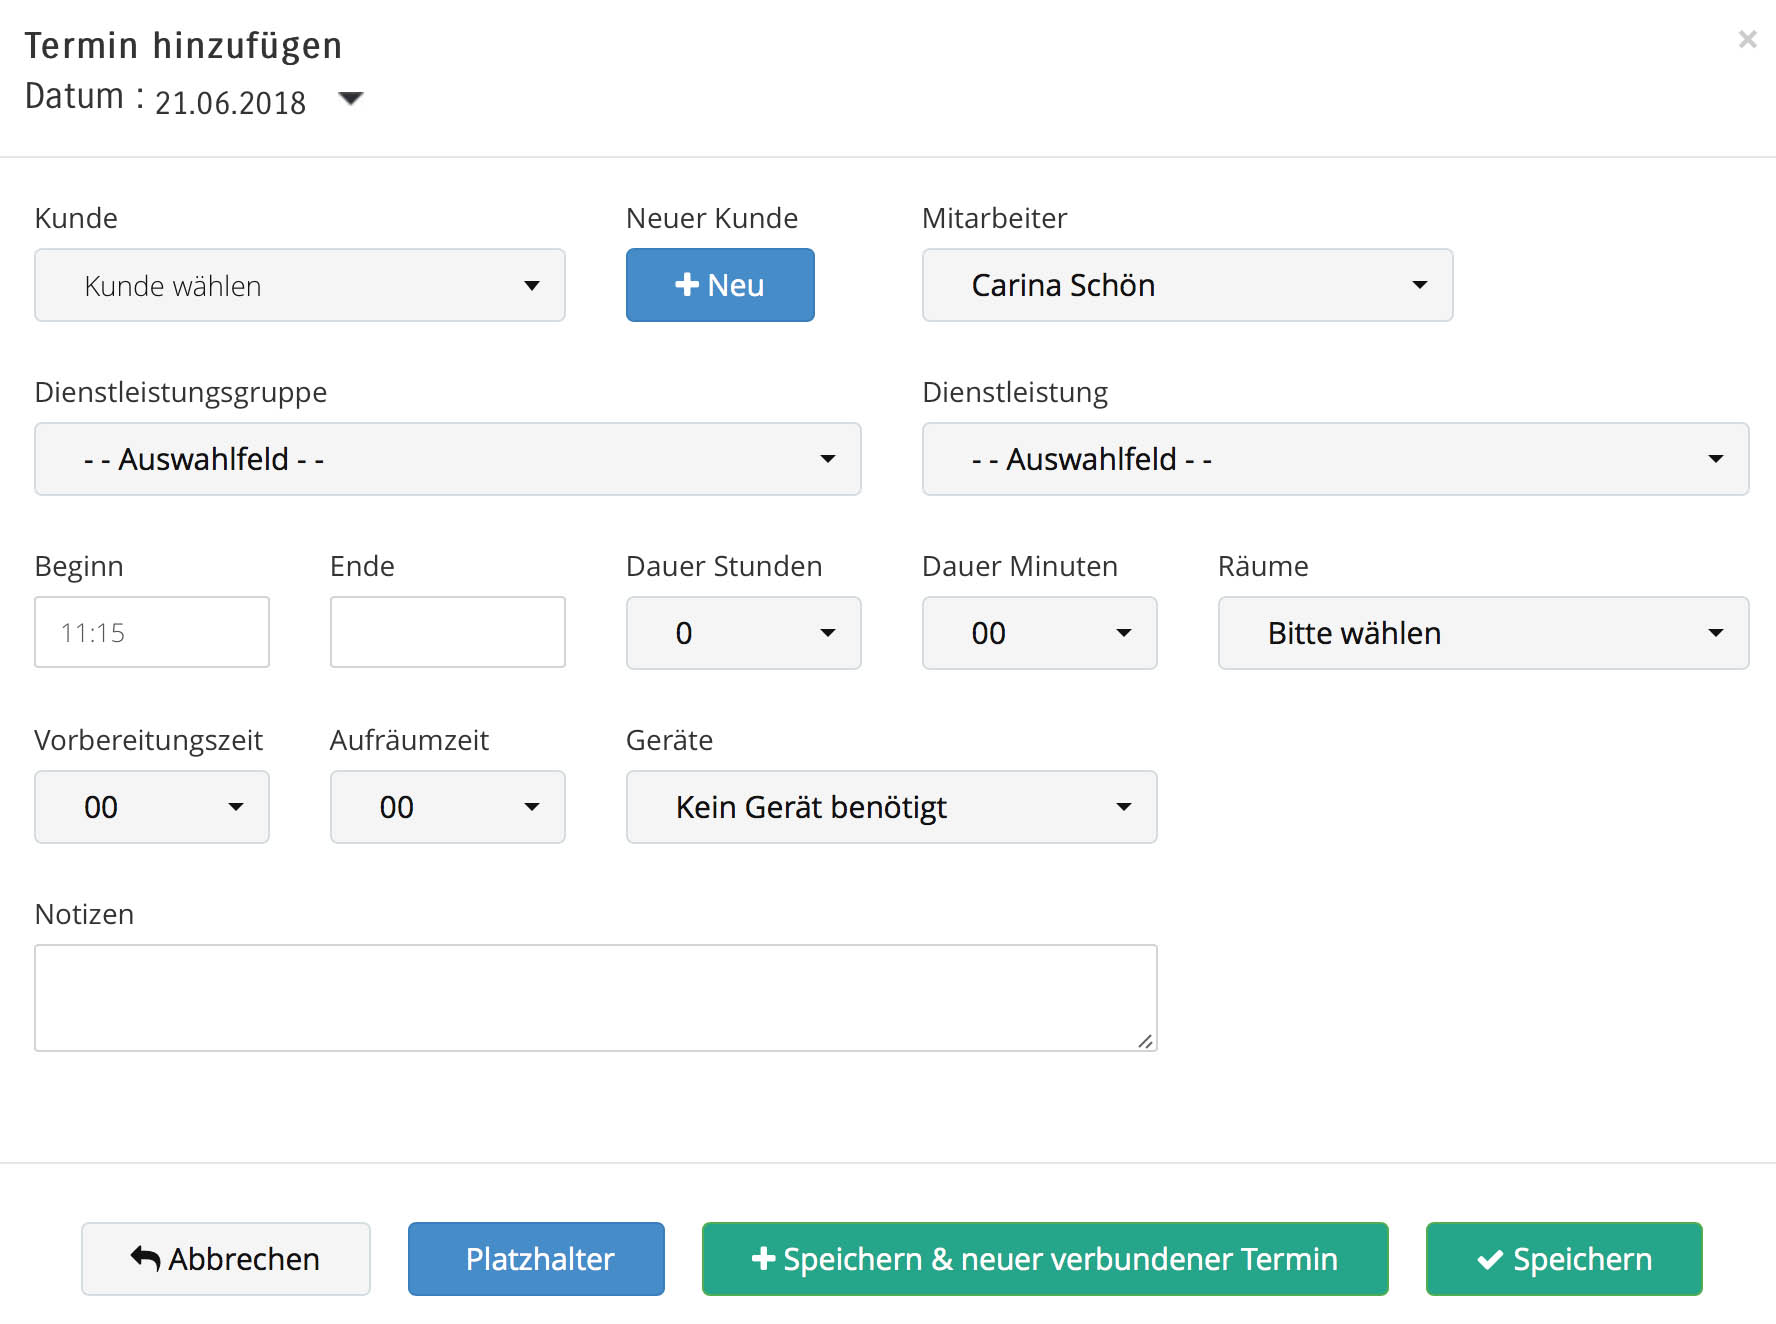The image size is (1776, 1324).
Task: Click the Abbrechen button
Action: [x=226, y=1259]
